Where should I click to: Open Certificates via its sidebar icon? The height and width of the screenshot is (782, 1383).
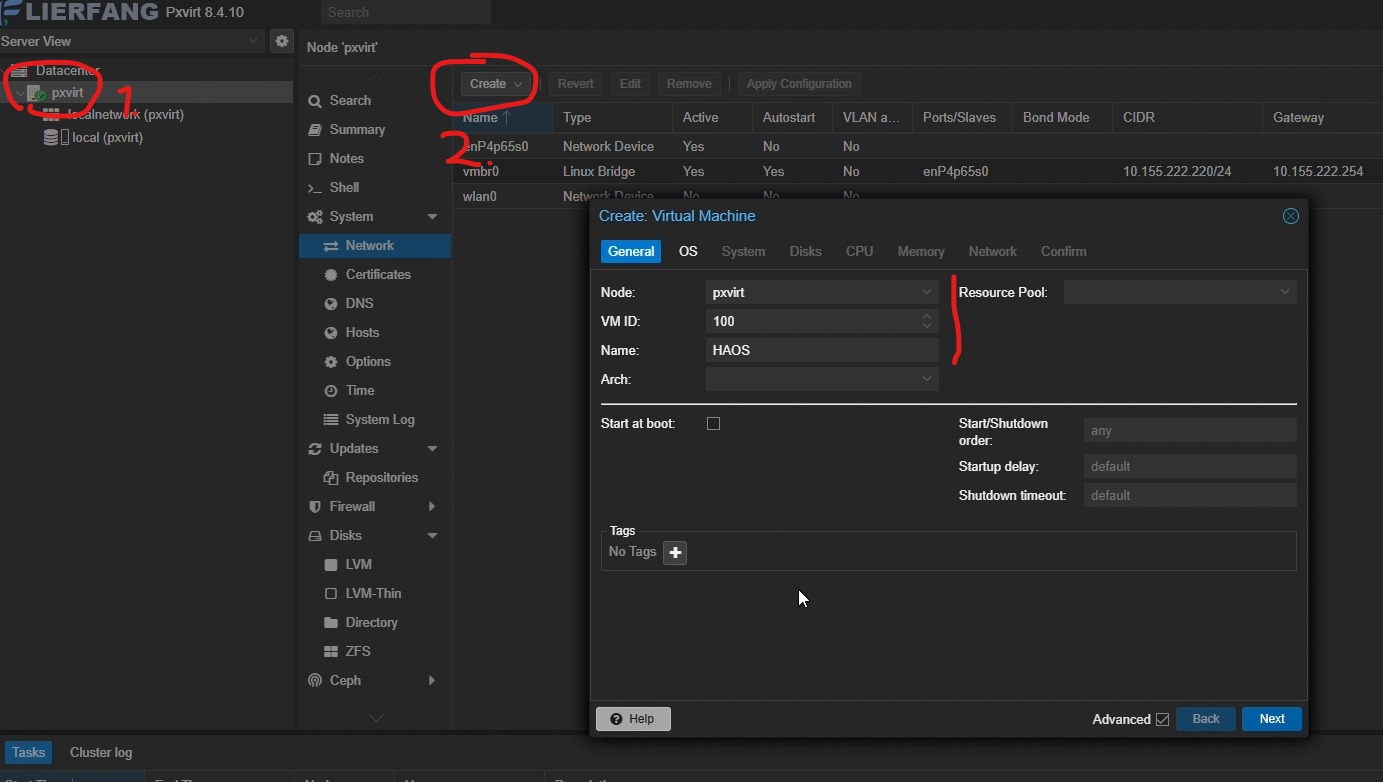[329, 274]
